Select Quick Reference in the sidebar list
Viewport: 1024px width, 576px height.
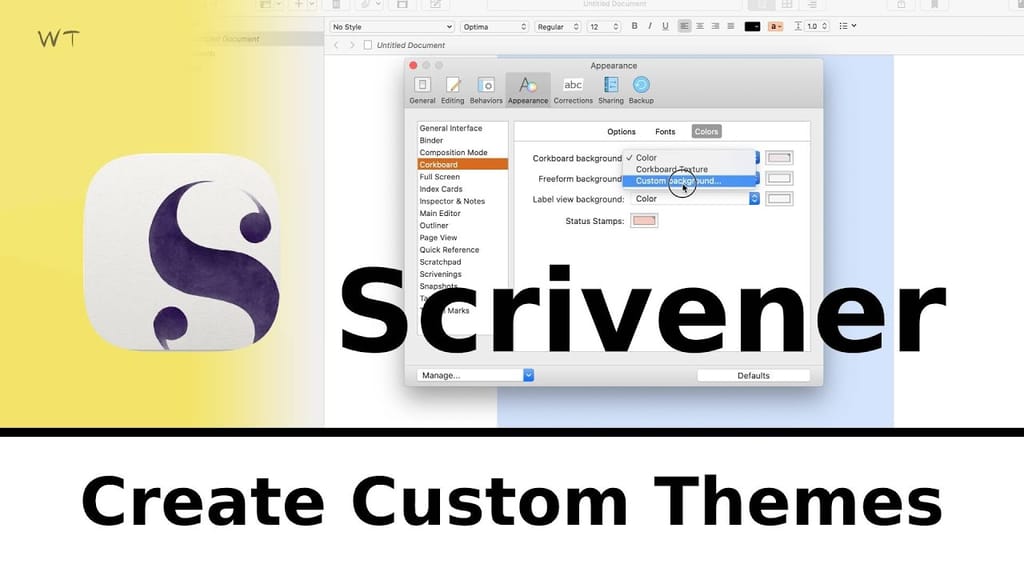pyautogui.click(x=462, y=250)
